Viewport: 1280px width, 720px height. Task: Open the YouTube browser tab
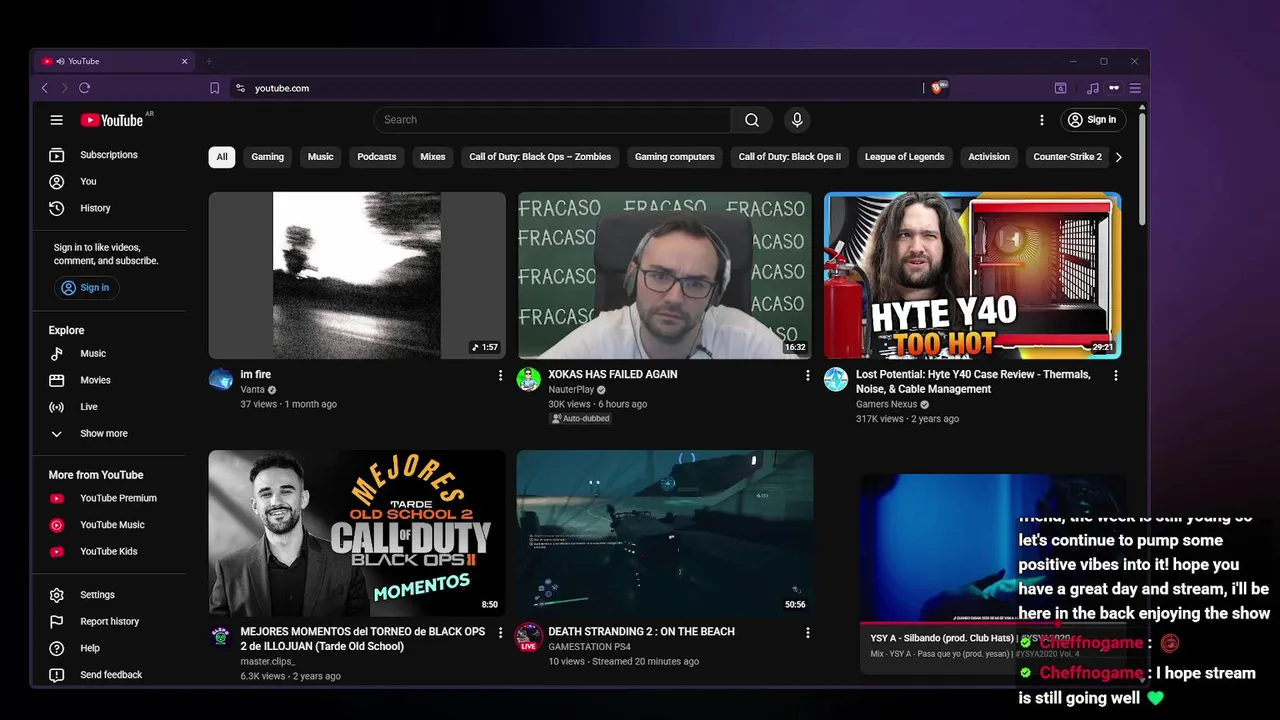pos(115,61)
